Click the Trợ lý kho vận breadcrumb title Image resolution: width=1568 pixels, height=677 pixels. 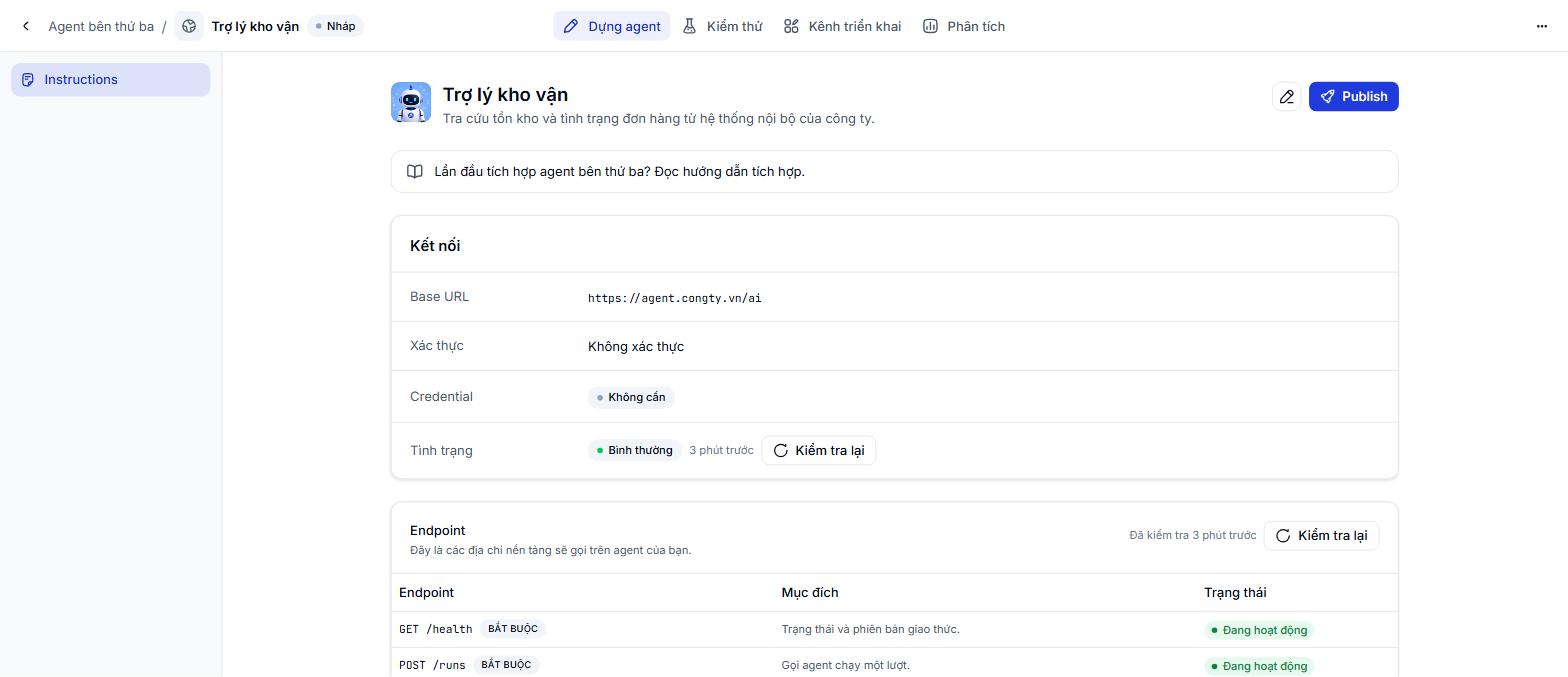point(255,26)
